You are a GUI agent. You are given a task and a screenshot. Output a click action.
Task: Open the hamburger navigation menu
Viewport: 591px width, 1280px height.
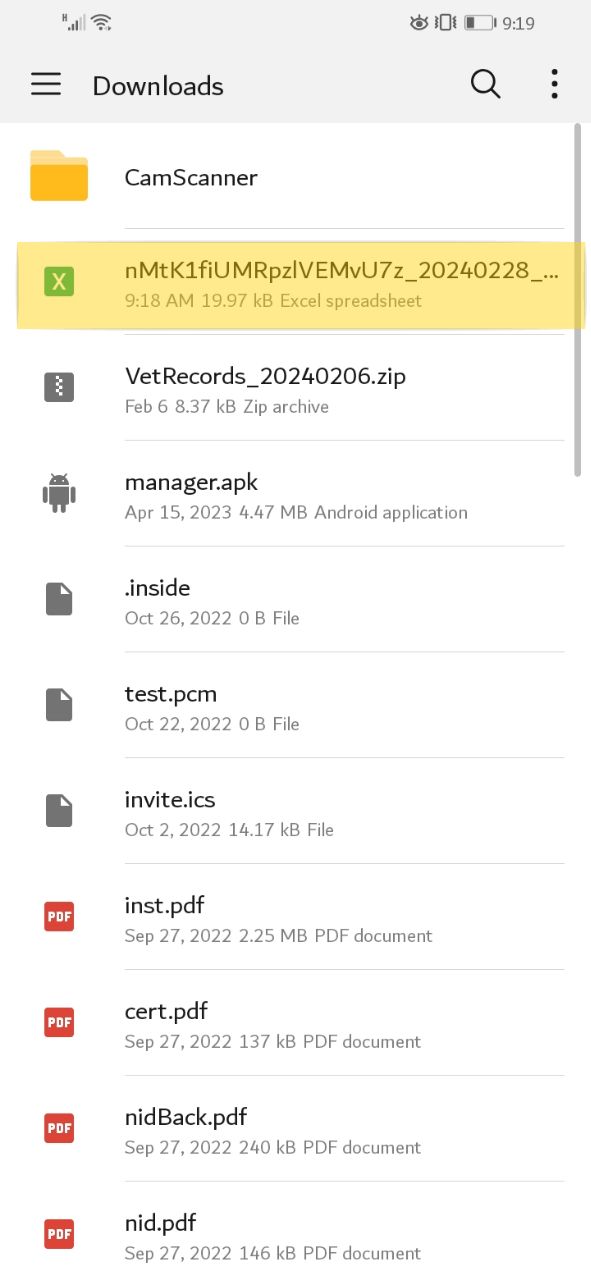[x=46, y=85]
